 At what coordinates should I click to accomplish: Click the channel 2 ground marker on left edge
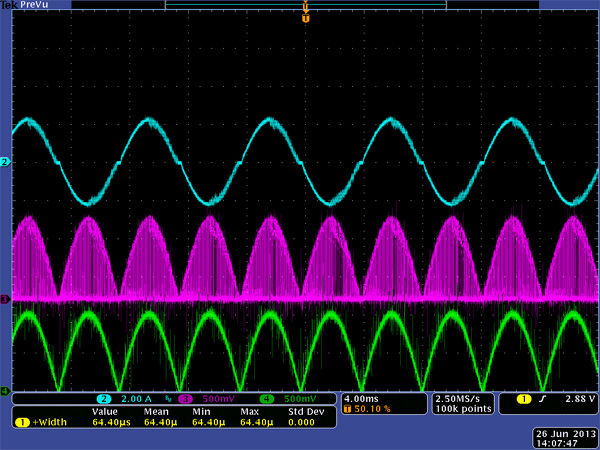pos(5,161)
